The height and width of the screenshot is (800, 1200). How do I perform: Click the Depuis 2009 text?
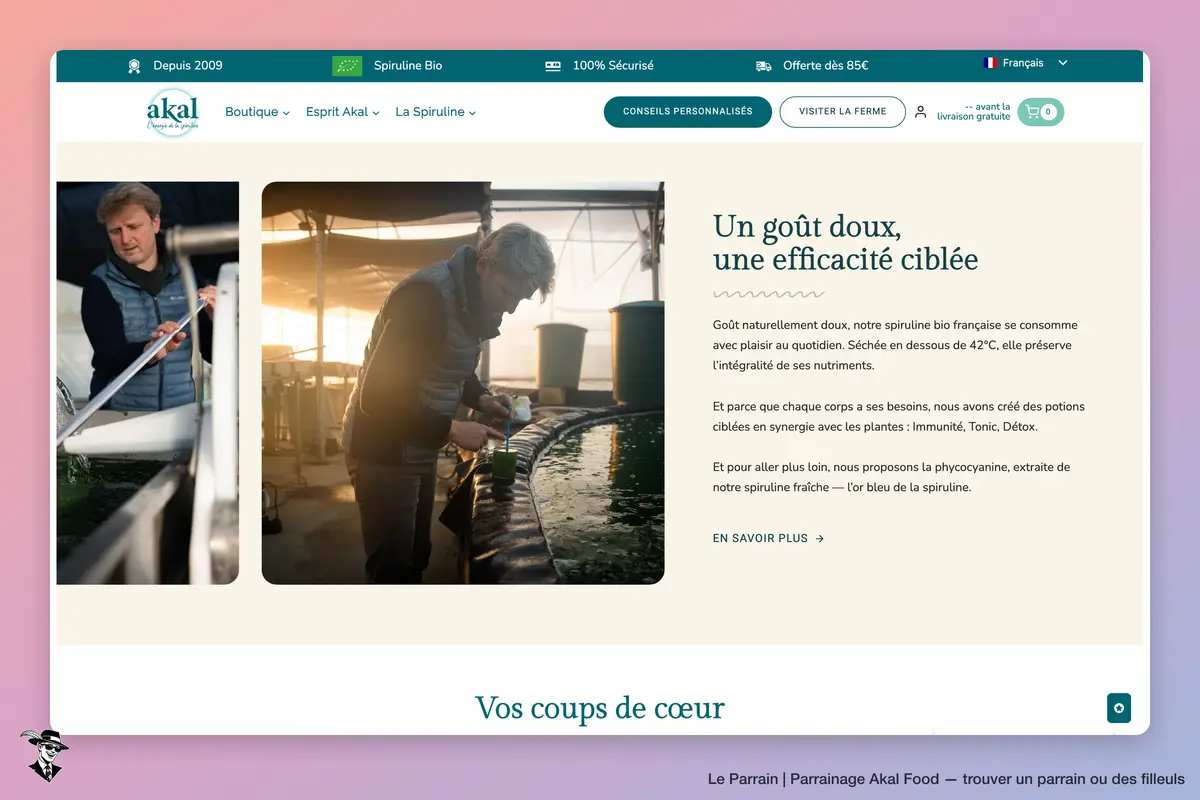188,66
